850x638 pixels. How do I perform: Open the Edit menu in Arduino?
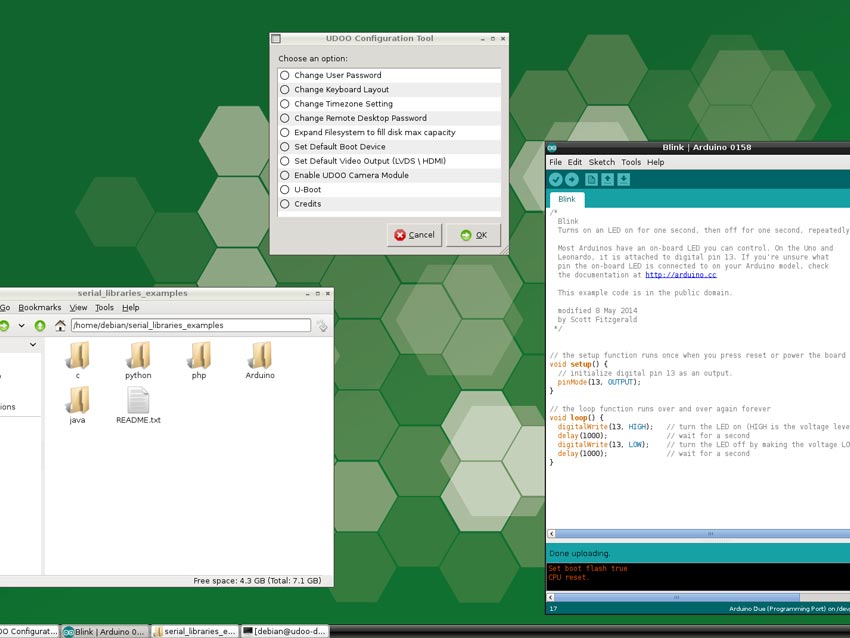pyautogui.click(x=575, y=162)
